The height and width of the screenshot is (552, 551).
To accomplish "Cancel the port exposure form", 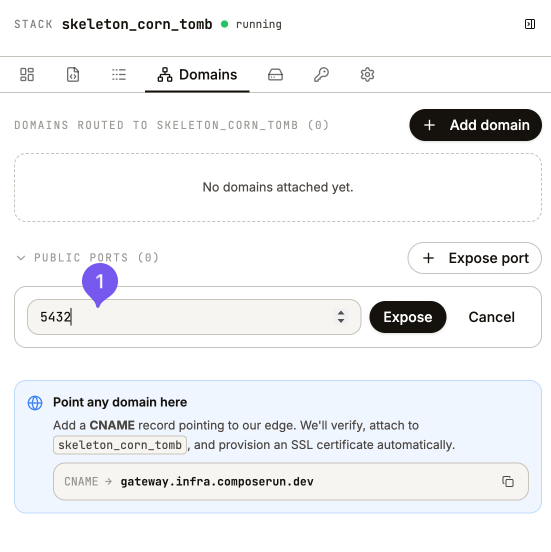I will 491,317.
